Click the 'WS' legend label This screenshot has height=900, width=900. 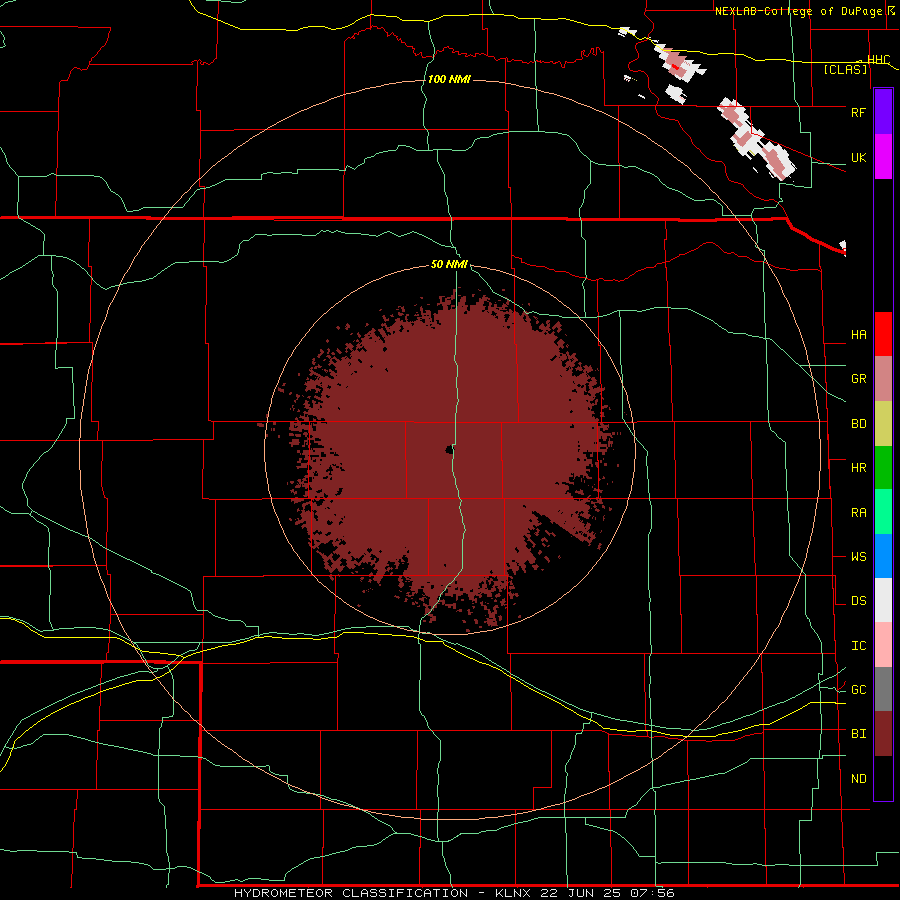[858, 557]
